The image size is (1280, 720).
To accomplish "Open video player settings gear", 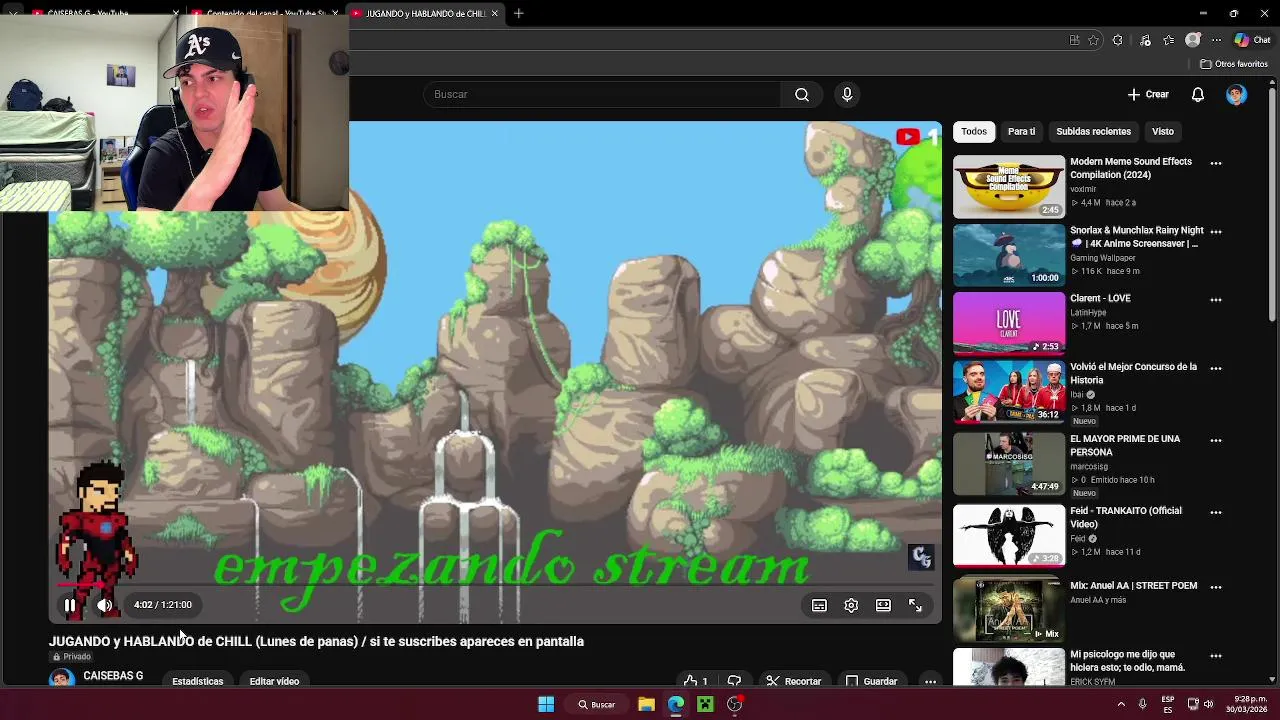I will pyautogui.click(x=851, y=605).
